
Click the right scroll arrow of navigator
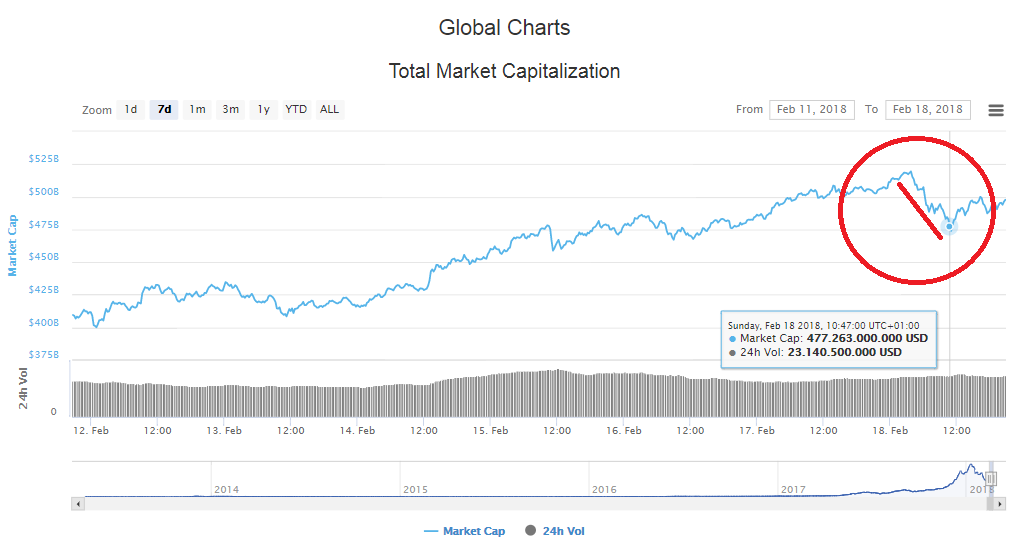tap(1001, 504)
